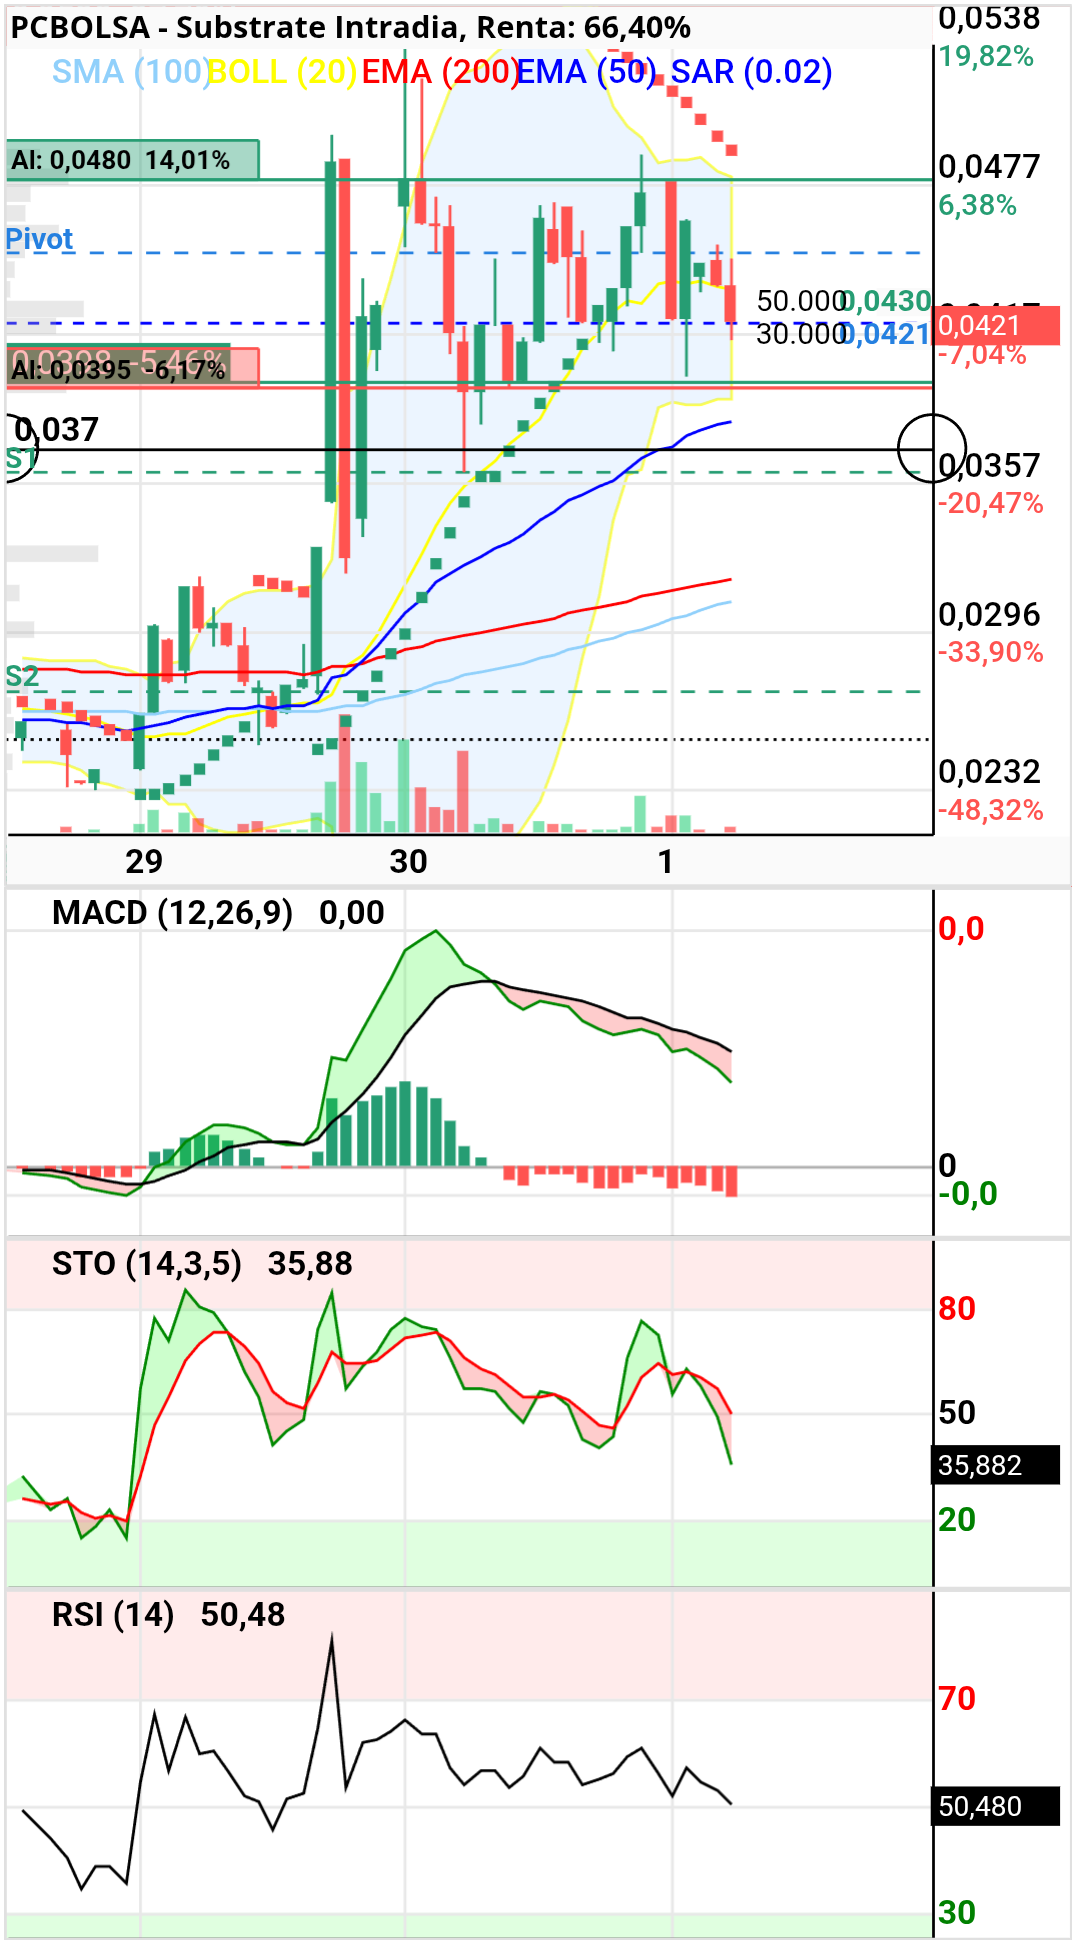
Task: Select the EMA (50) legend label
Action: point(586,72)
